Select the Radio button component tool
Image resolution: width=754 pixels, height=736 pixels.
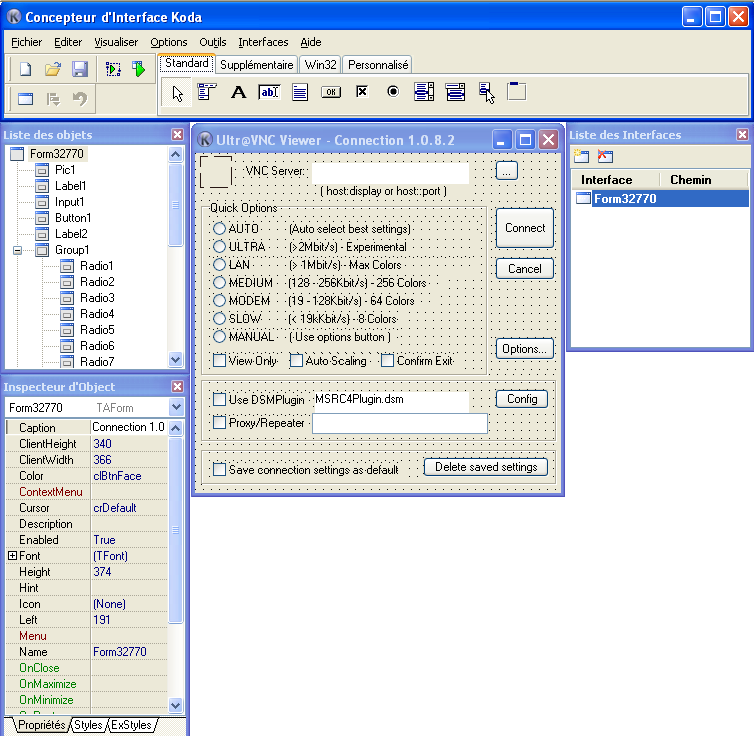coord(393,91)
